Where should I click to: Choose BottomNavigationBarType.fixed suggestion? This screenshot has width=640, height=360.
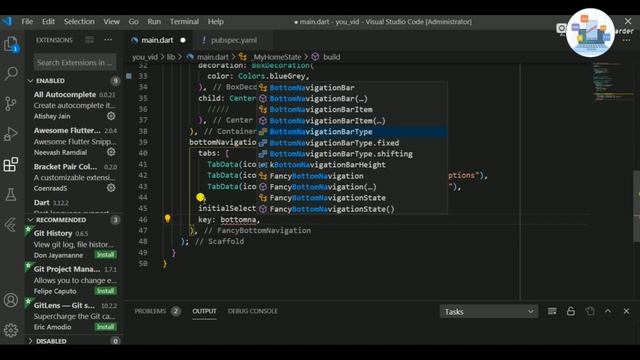click(352, 142)
